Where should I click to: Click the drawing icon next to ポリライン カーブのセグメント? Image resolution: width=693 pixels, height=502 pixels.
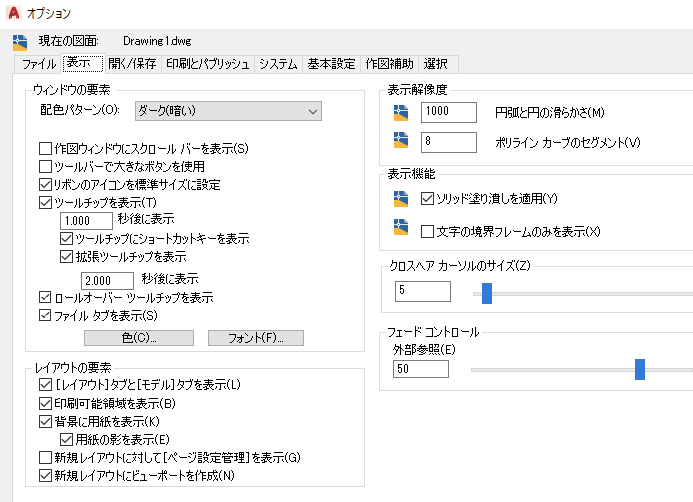(x=401, y=140)
